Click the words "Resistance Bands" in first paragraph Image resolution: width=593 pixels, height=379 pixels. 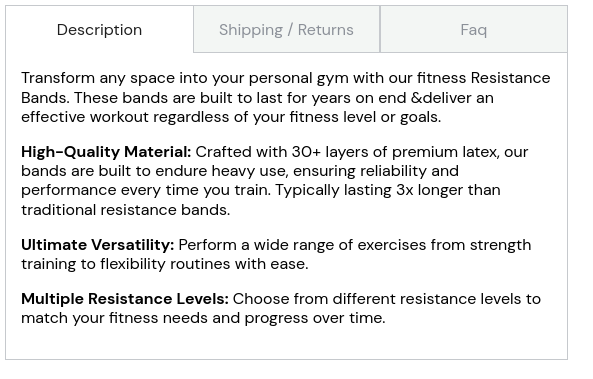pos(286,88)
